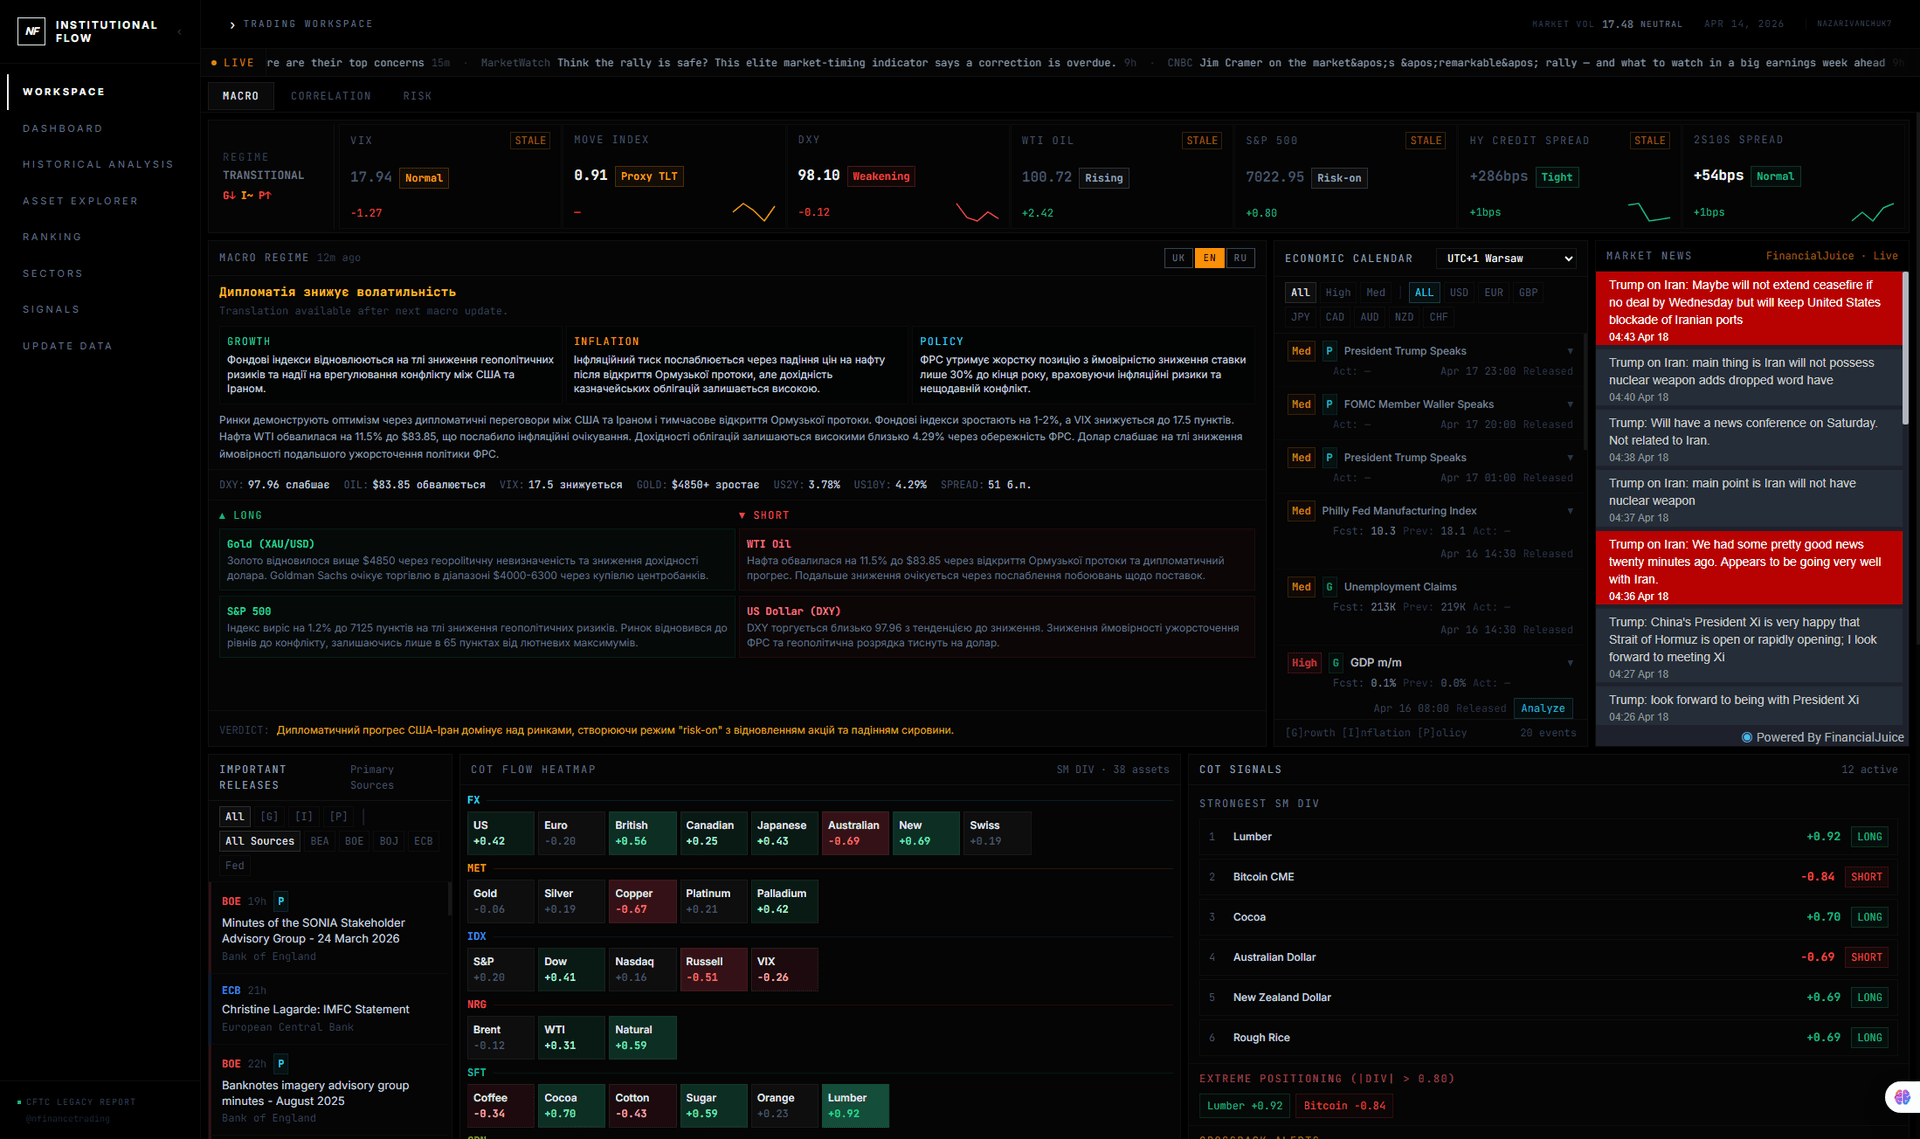Click the G badge beside Unemployment Claims
The width and height of the screenshot is (1920, 1139).
pos(1329,587)
